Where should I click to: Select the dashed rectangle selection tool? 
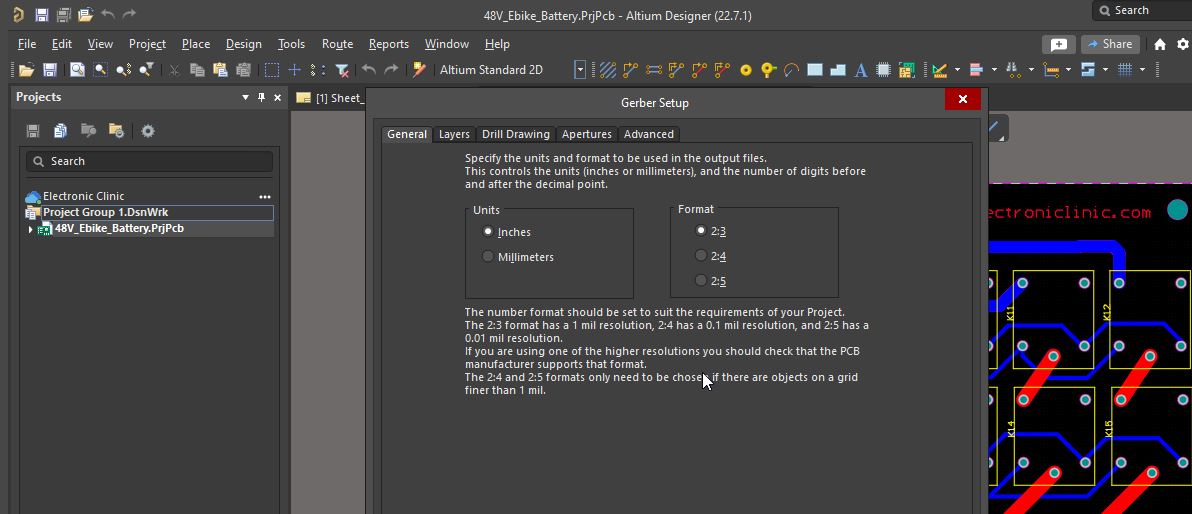pyautogui.click(x=271, y=70)
